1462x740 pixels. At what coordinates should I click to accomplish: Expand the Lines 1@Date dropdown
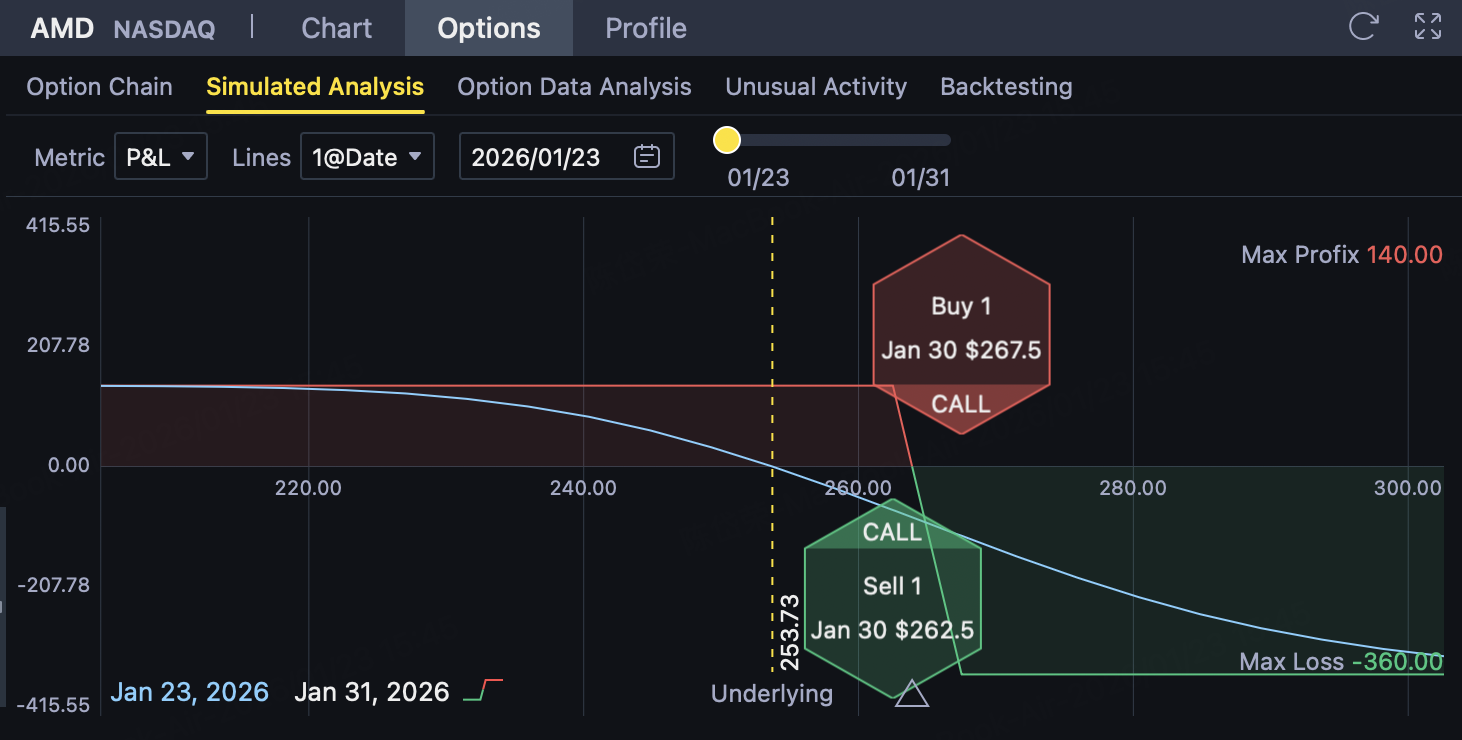367,156
